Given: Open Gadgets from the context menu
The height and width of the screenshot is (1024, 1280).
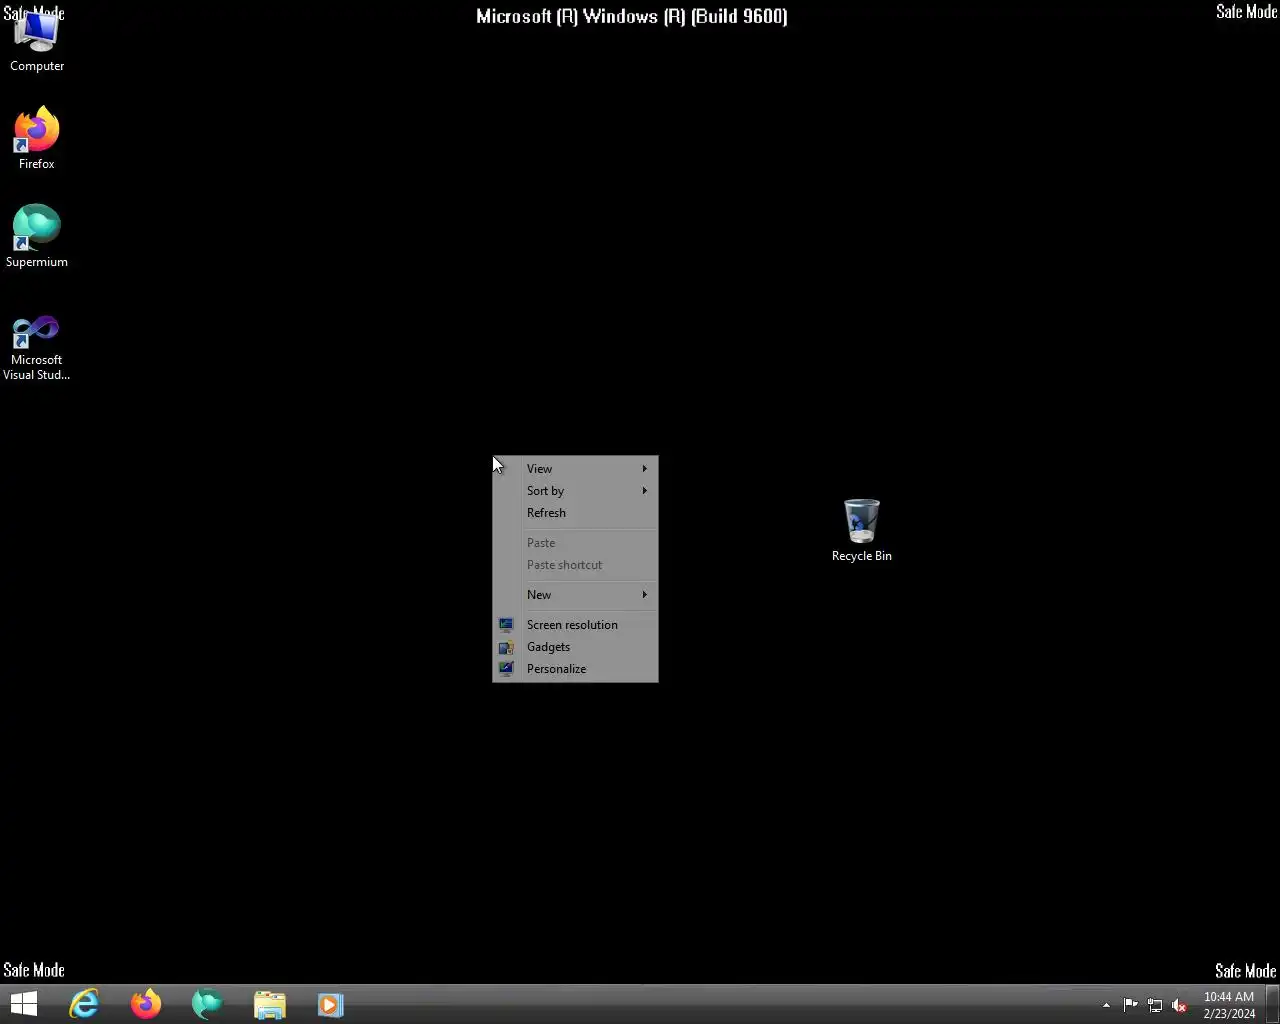Looking at the screenshot, I should point(575,647).
